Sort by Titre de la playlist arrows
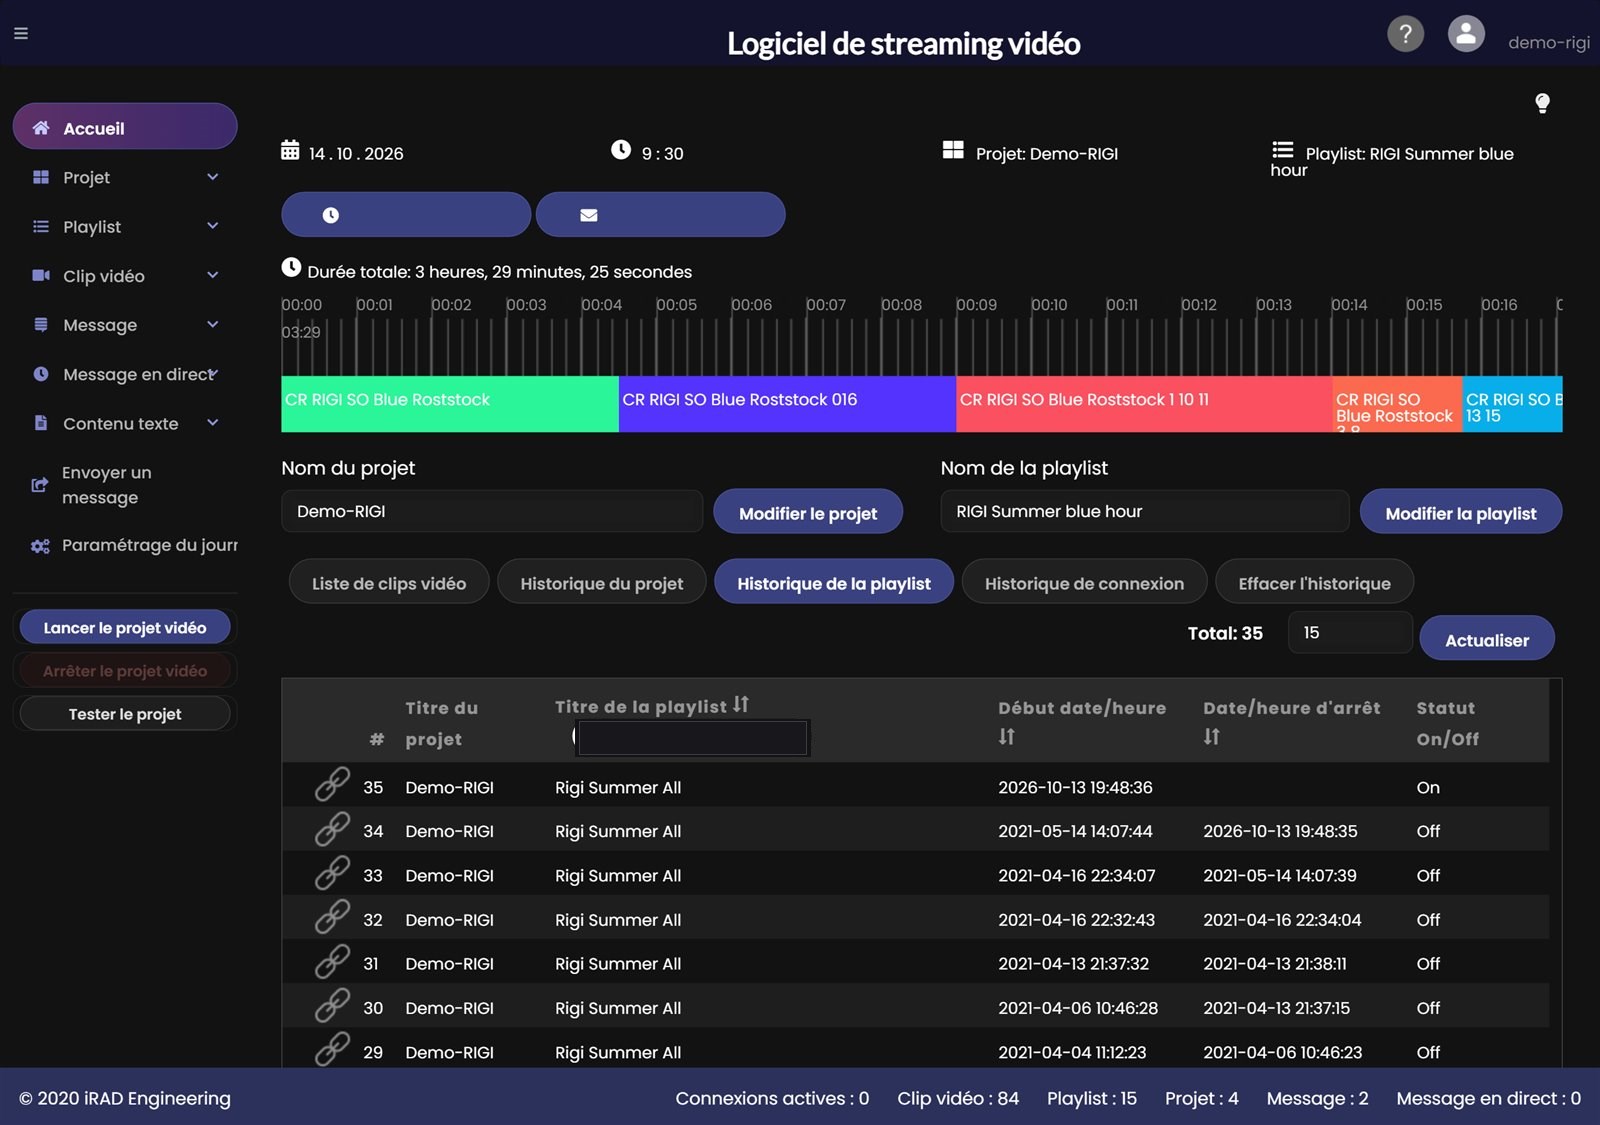The image size is (1600, 1125). click(741, 705)
